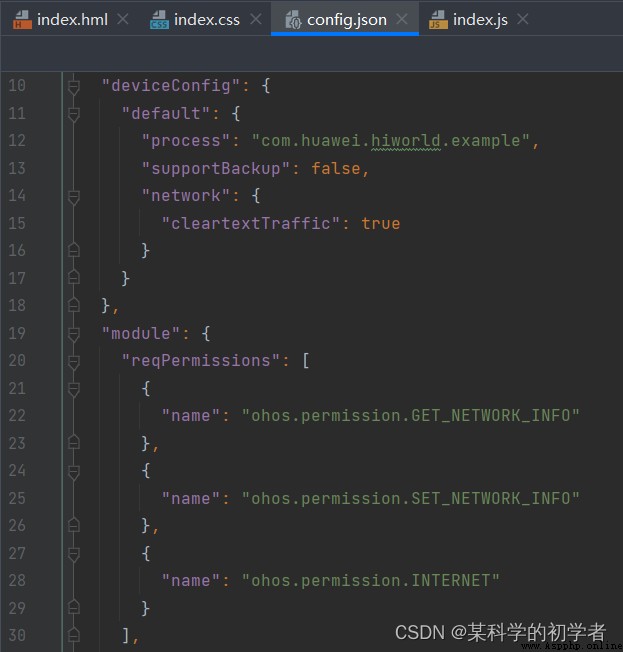Click the JS file icon on index.js tab

438,20
